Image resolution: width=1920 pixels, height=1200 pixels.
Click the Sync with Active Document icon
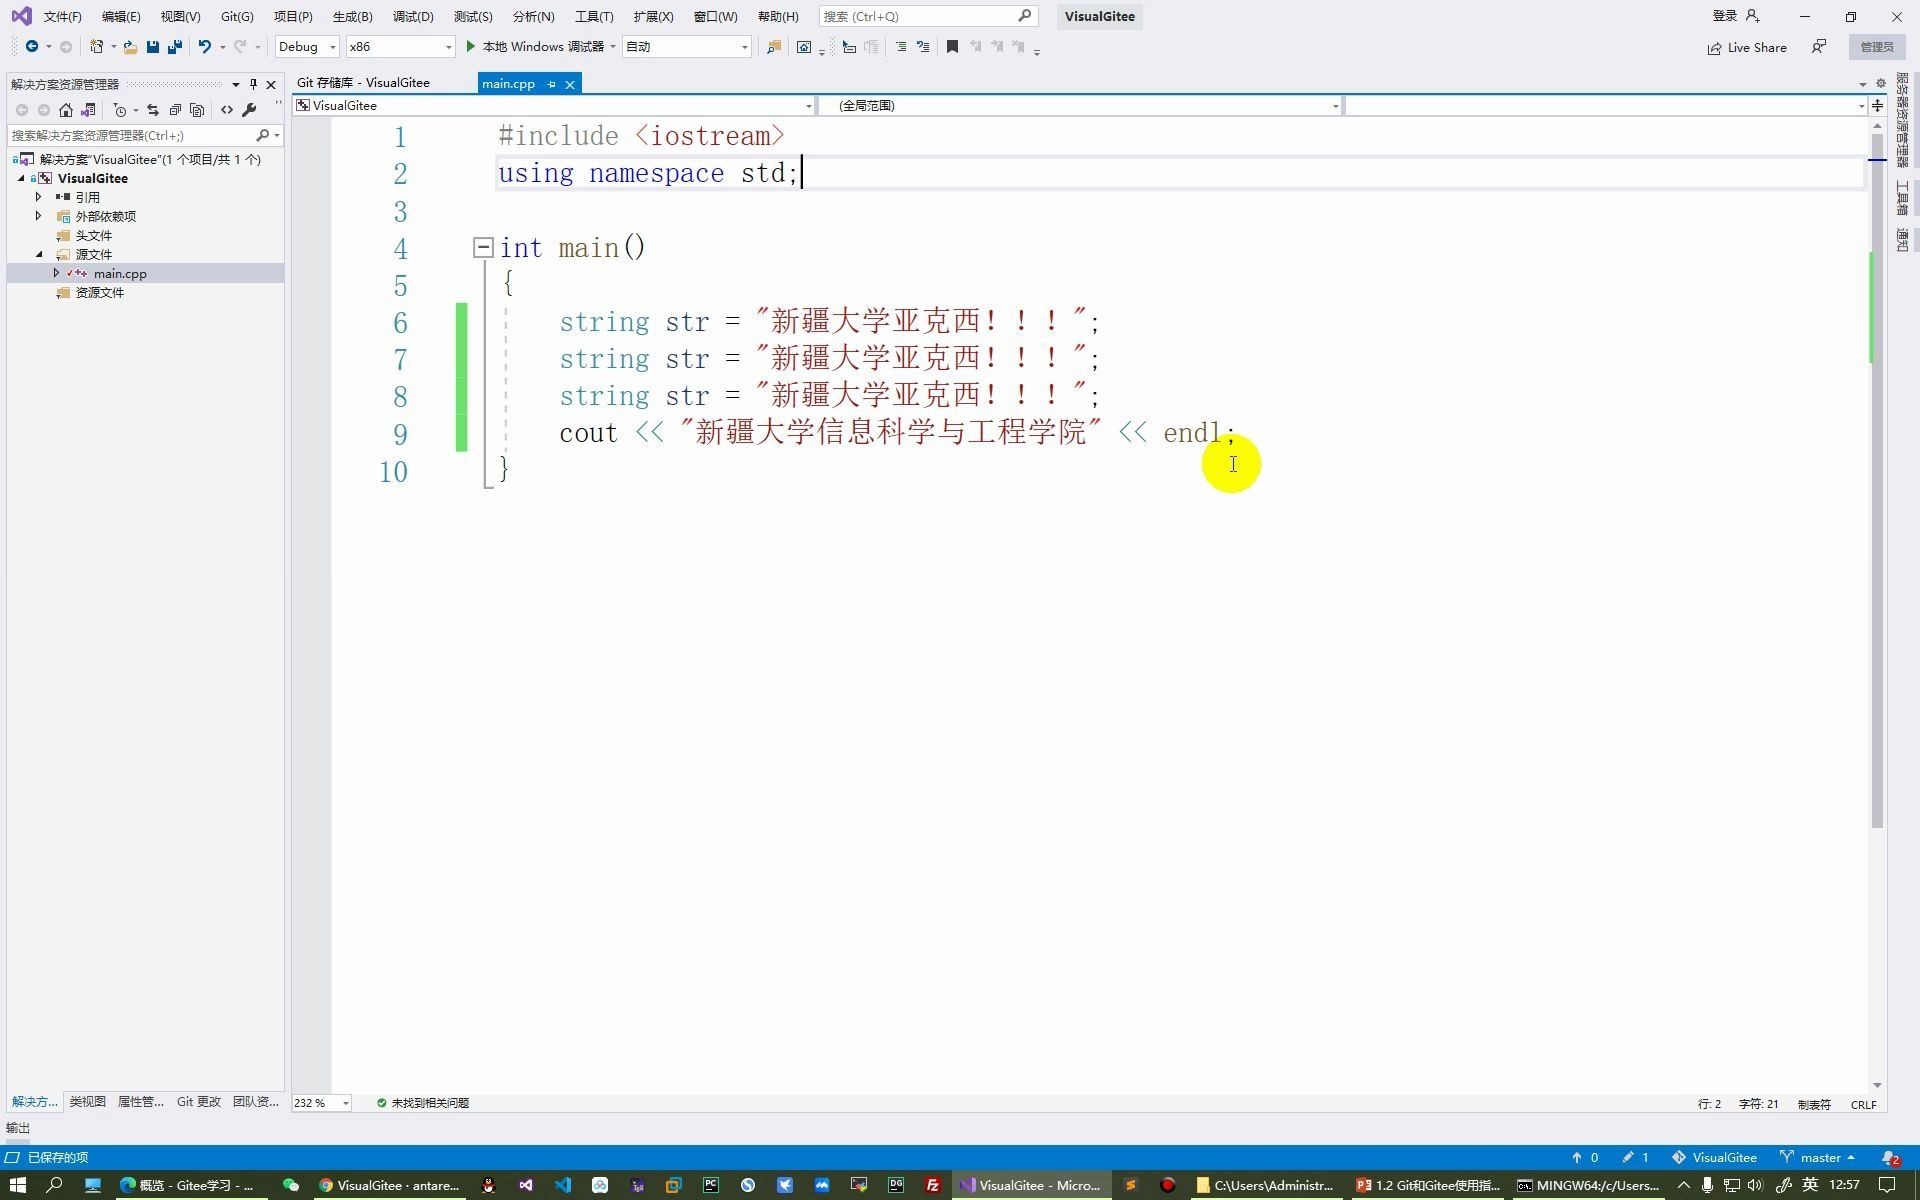click(x=153, y=110)
